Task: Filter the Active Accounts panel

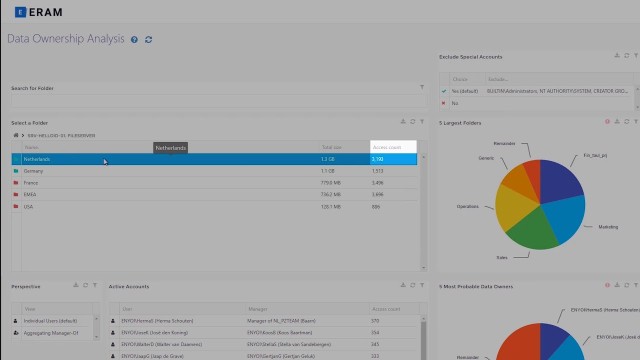Action: (422, 285)
